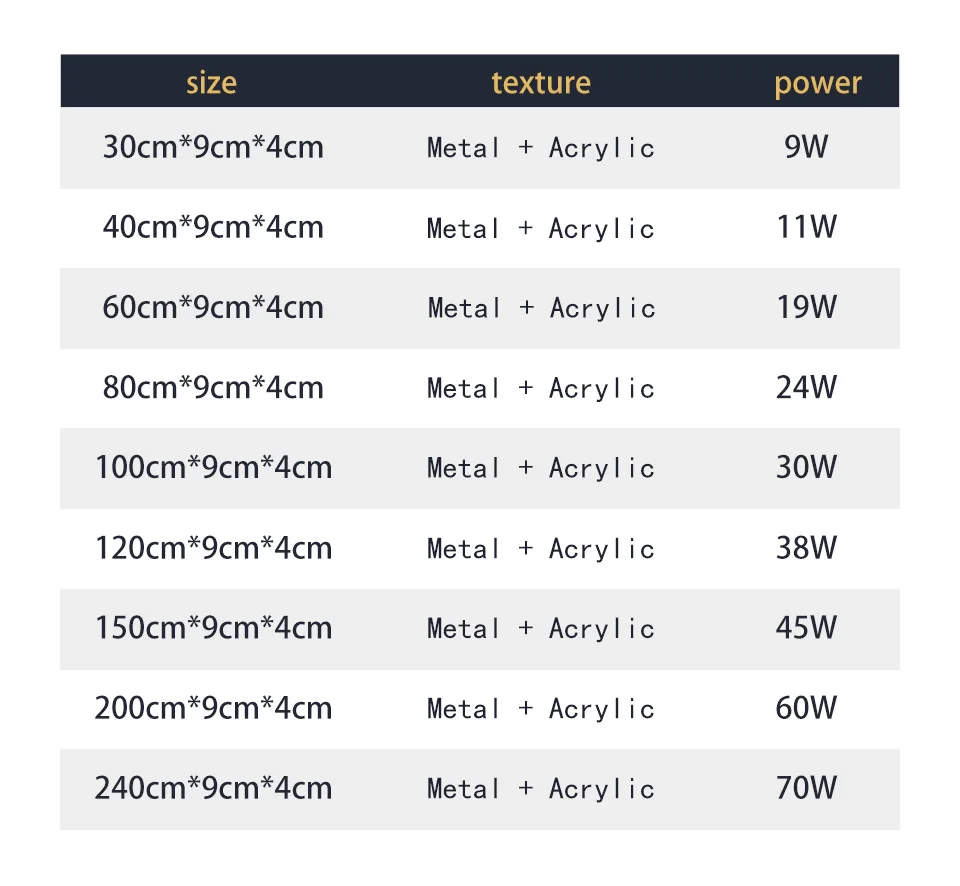Click the 38W power value
Screen dimensions: 960x886
tap(806, 547)
